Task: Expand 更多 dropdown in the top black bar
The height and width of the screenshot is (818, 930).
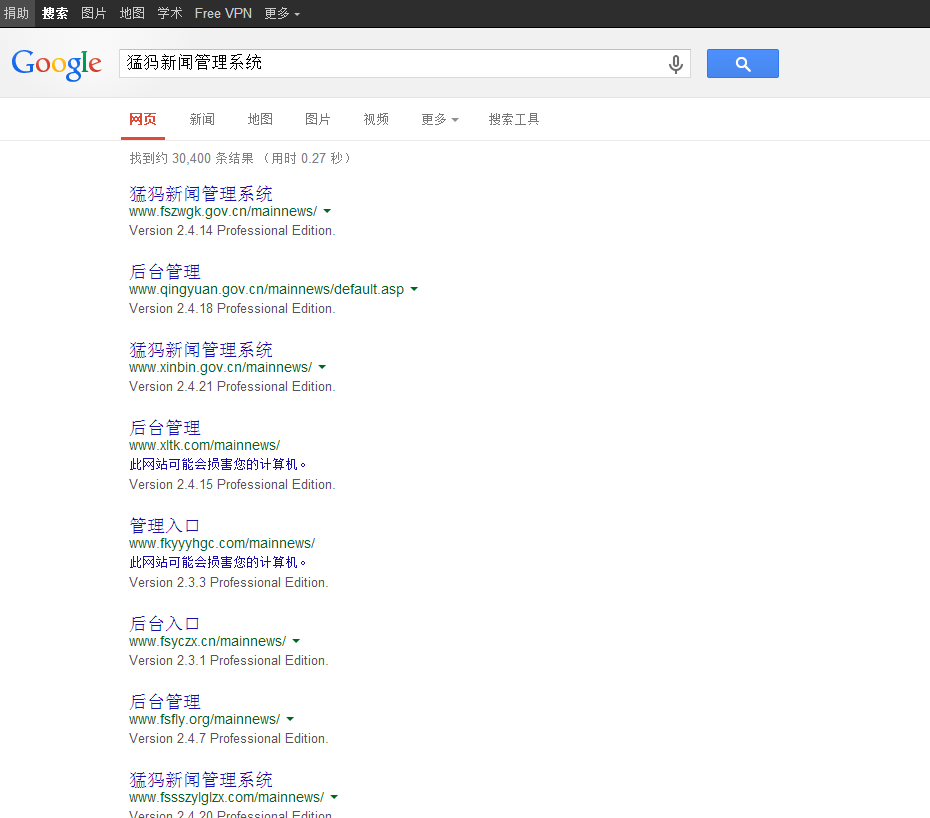Action: [x=282, y=13]
